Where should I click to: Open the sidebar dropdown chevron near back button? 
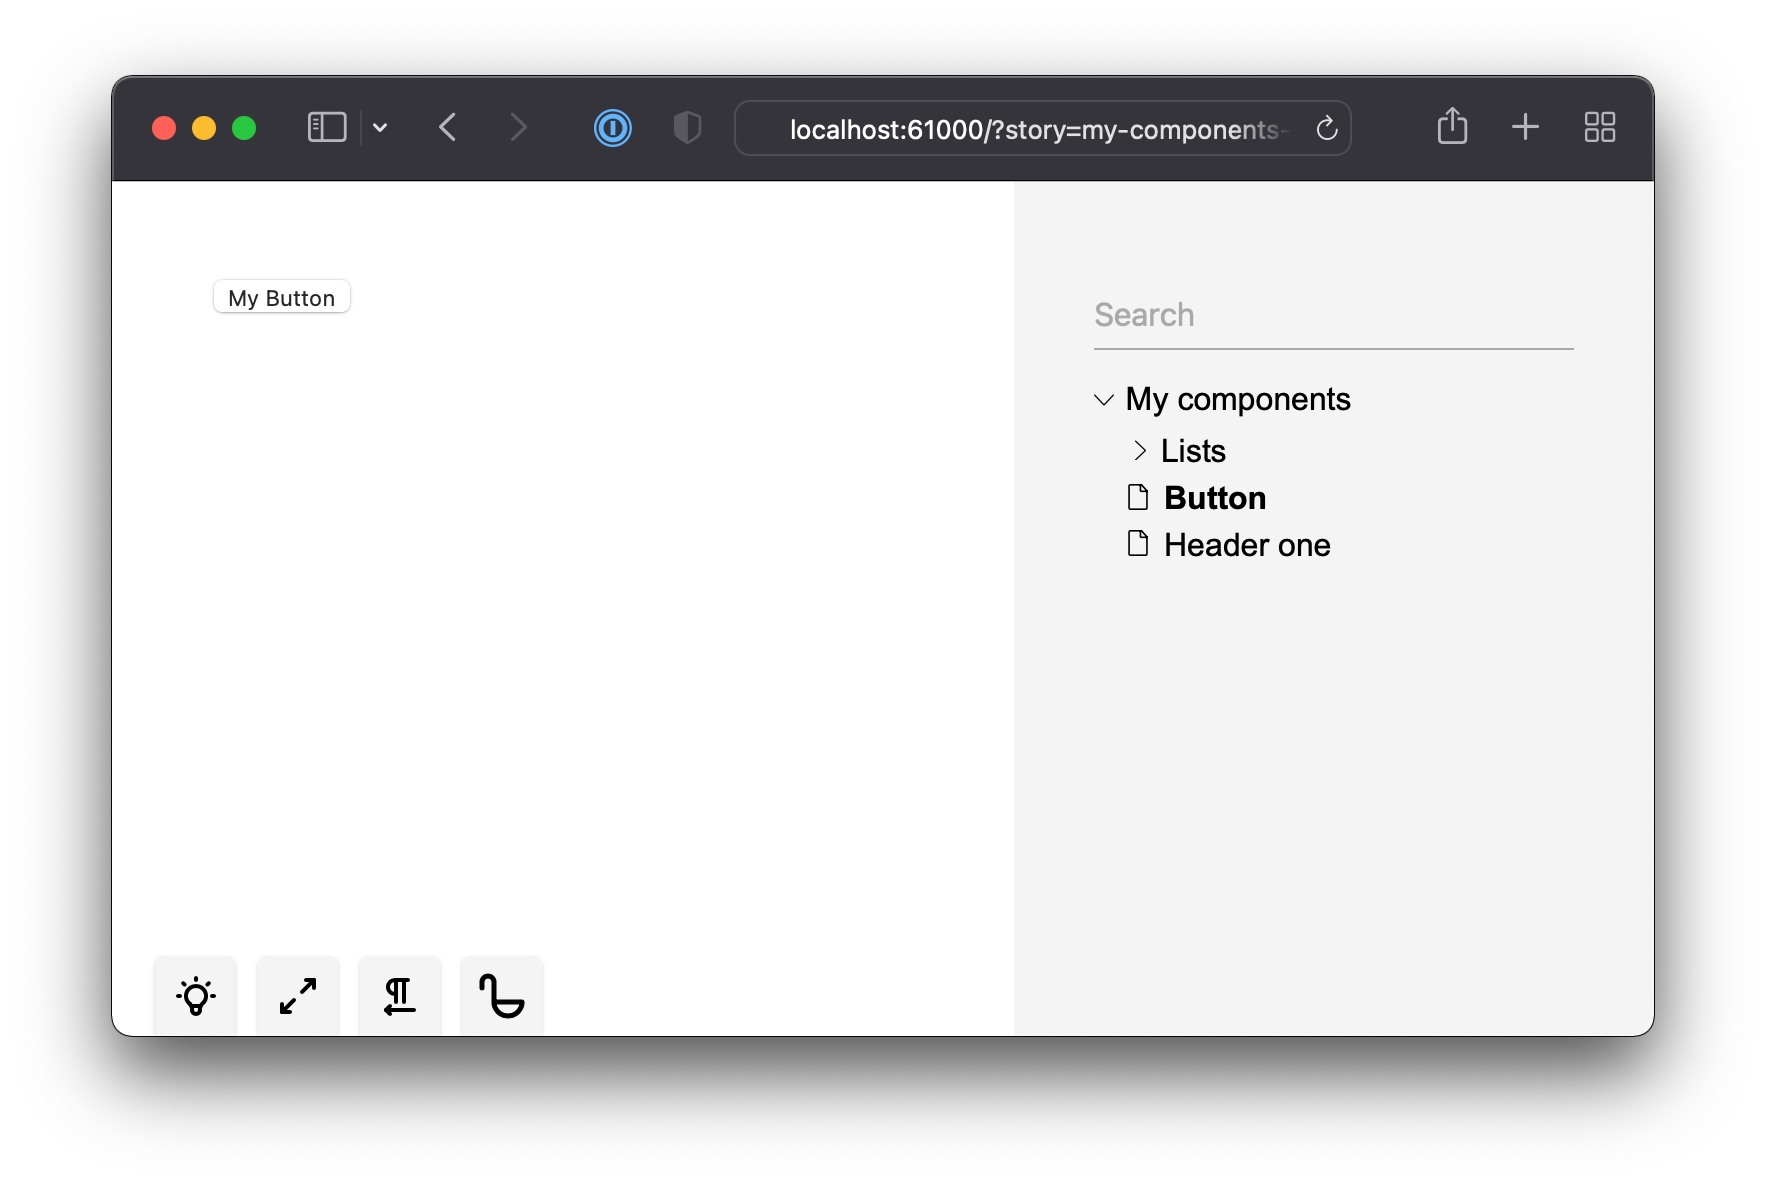coord(380,128)
